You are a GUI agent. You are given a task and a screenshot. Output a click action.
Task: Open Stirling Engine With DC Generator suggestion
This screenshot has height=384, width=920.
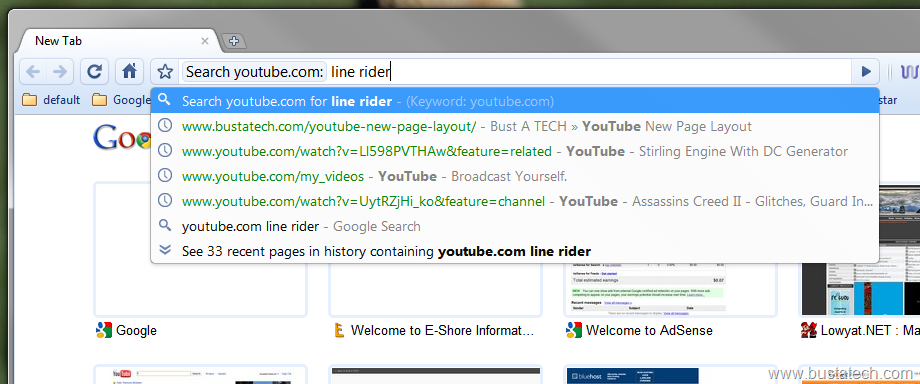(515, 151)
